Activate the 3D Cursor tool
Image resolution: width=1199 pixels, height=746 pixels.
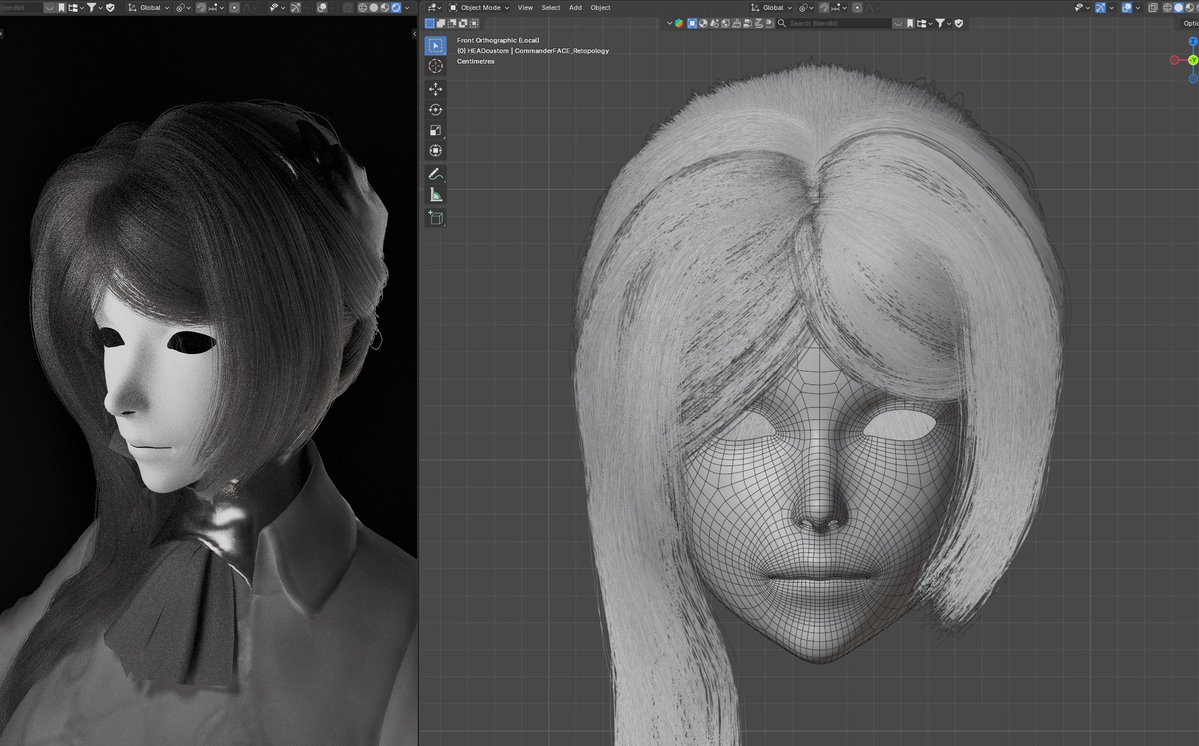[x=436, y=66]
